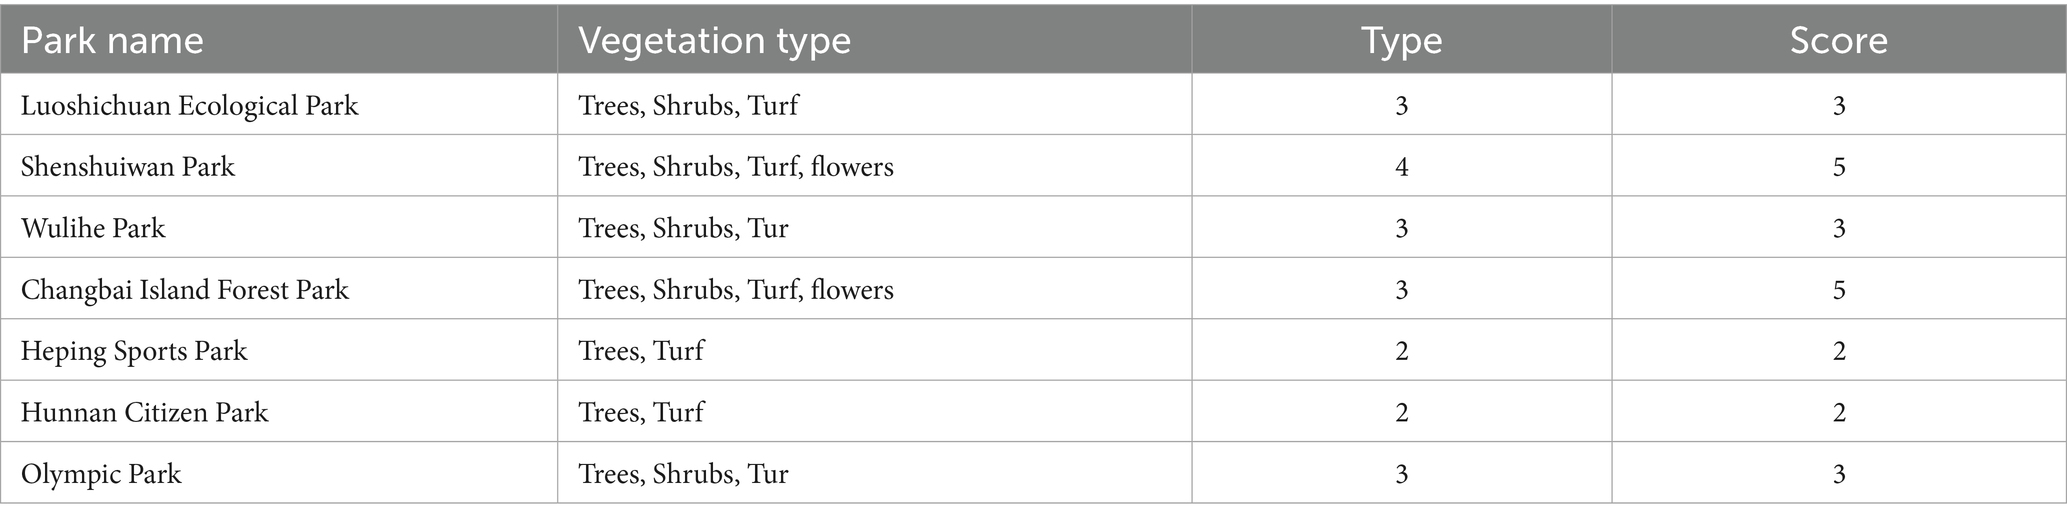The height and width of the screenshot is (521, 2067).
Task: Select the Score value for Shenshuiwan Park
Action: [1838, 167]
